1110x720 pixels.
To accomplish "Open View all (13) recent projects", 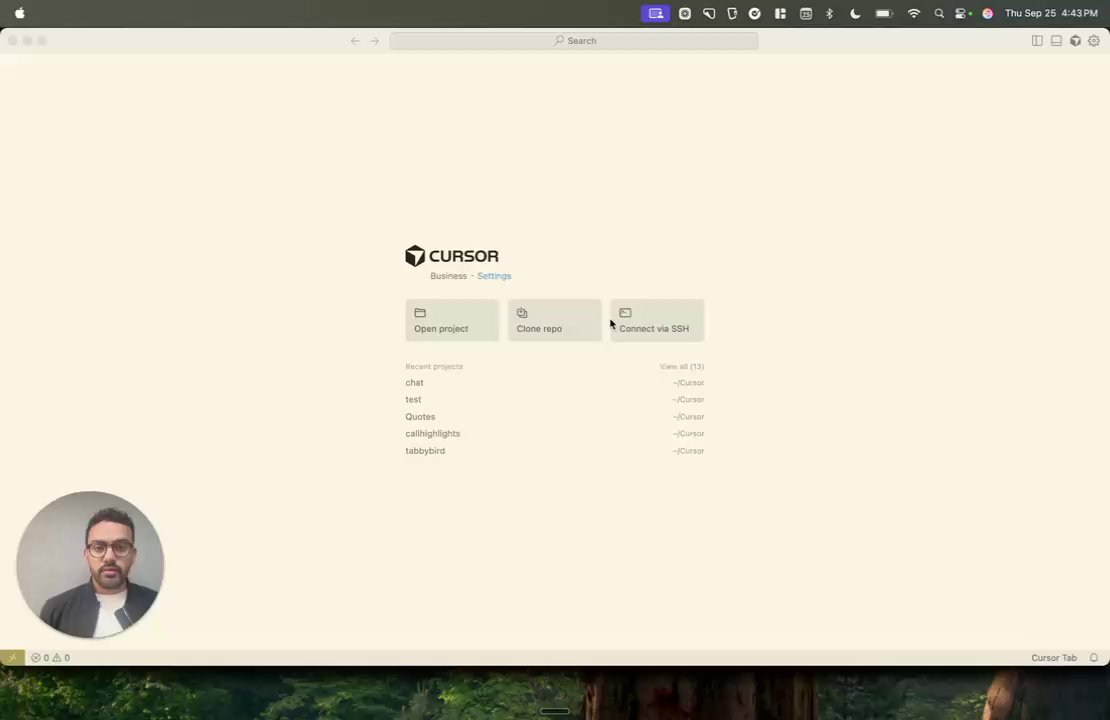I will (x=682, y=367).
